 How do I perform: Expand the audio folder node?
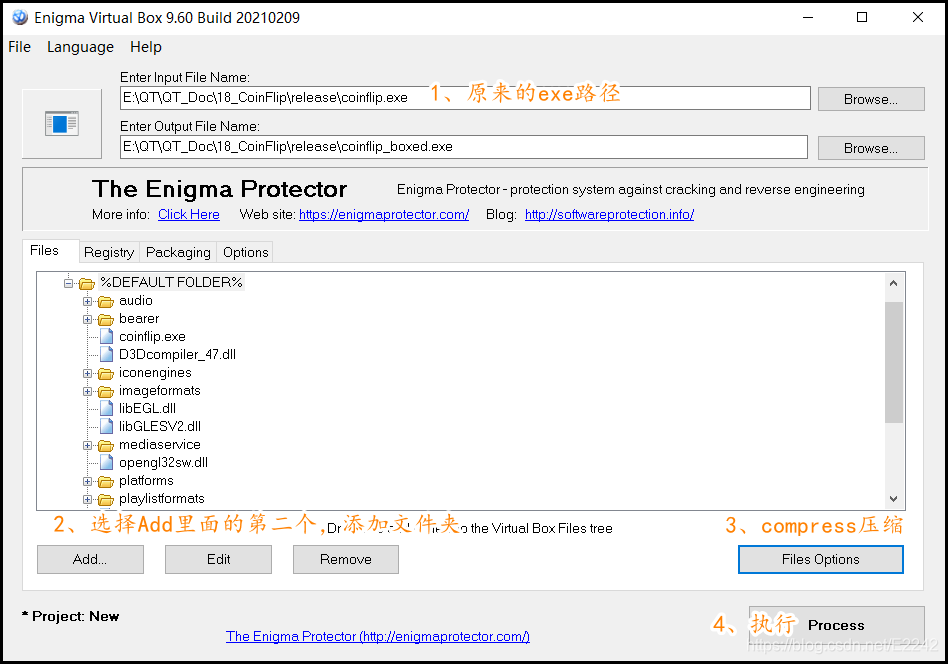click(x=88, y=301)
